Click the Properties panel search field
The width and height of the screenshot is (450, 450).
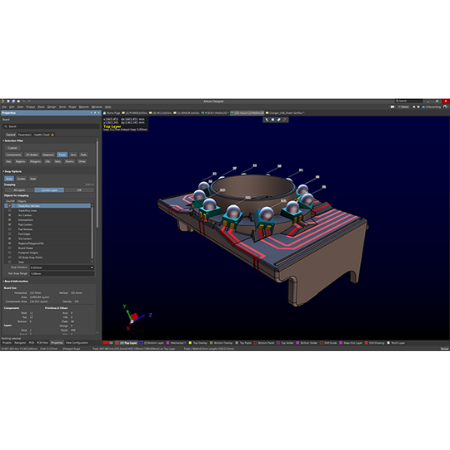(x=51, y=126)
